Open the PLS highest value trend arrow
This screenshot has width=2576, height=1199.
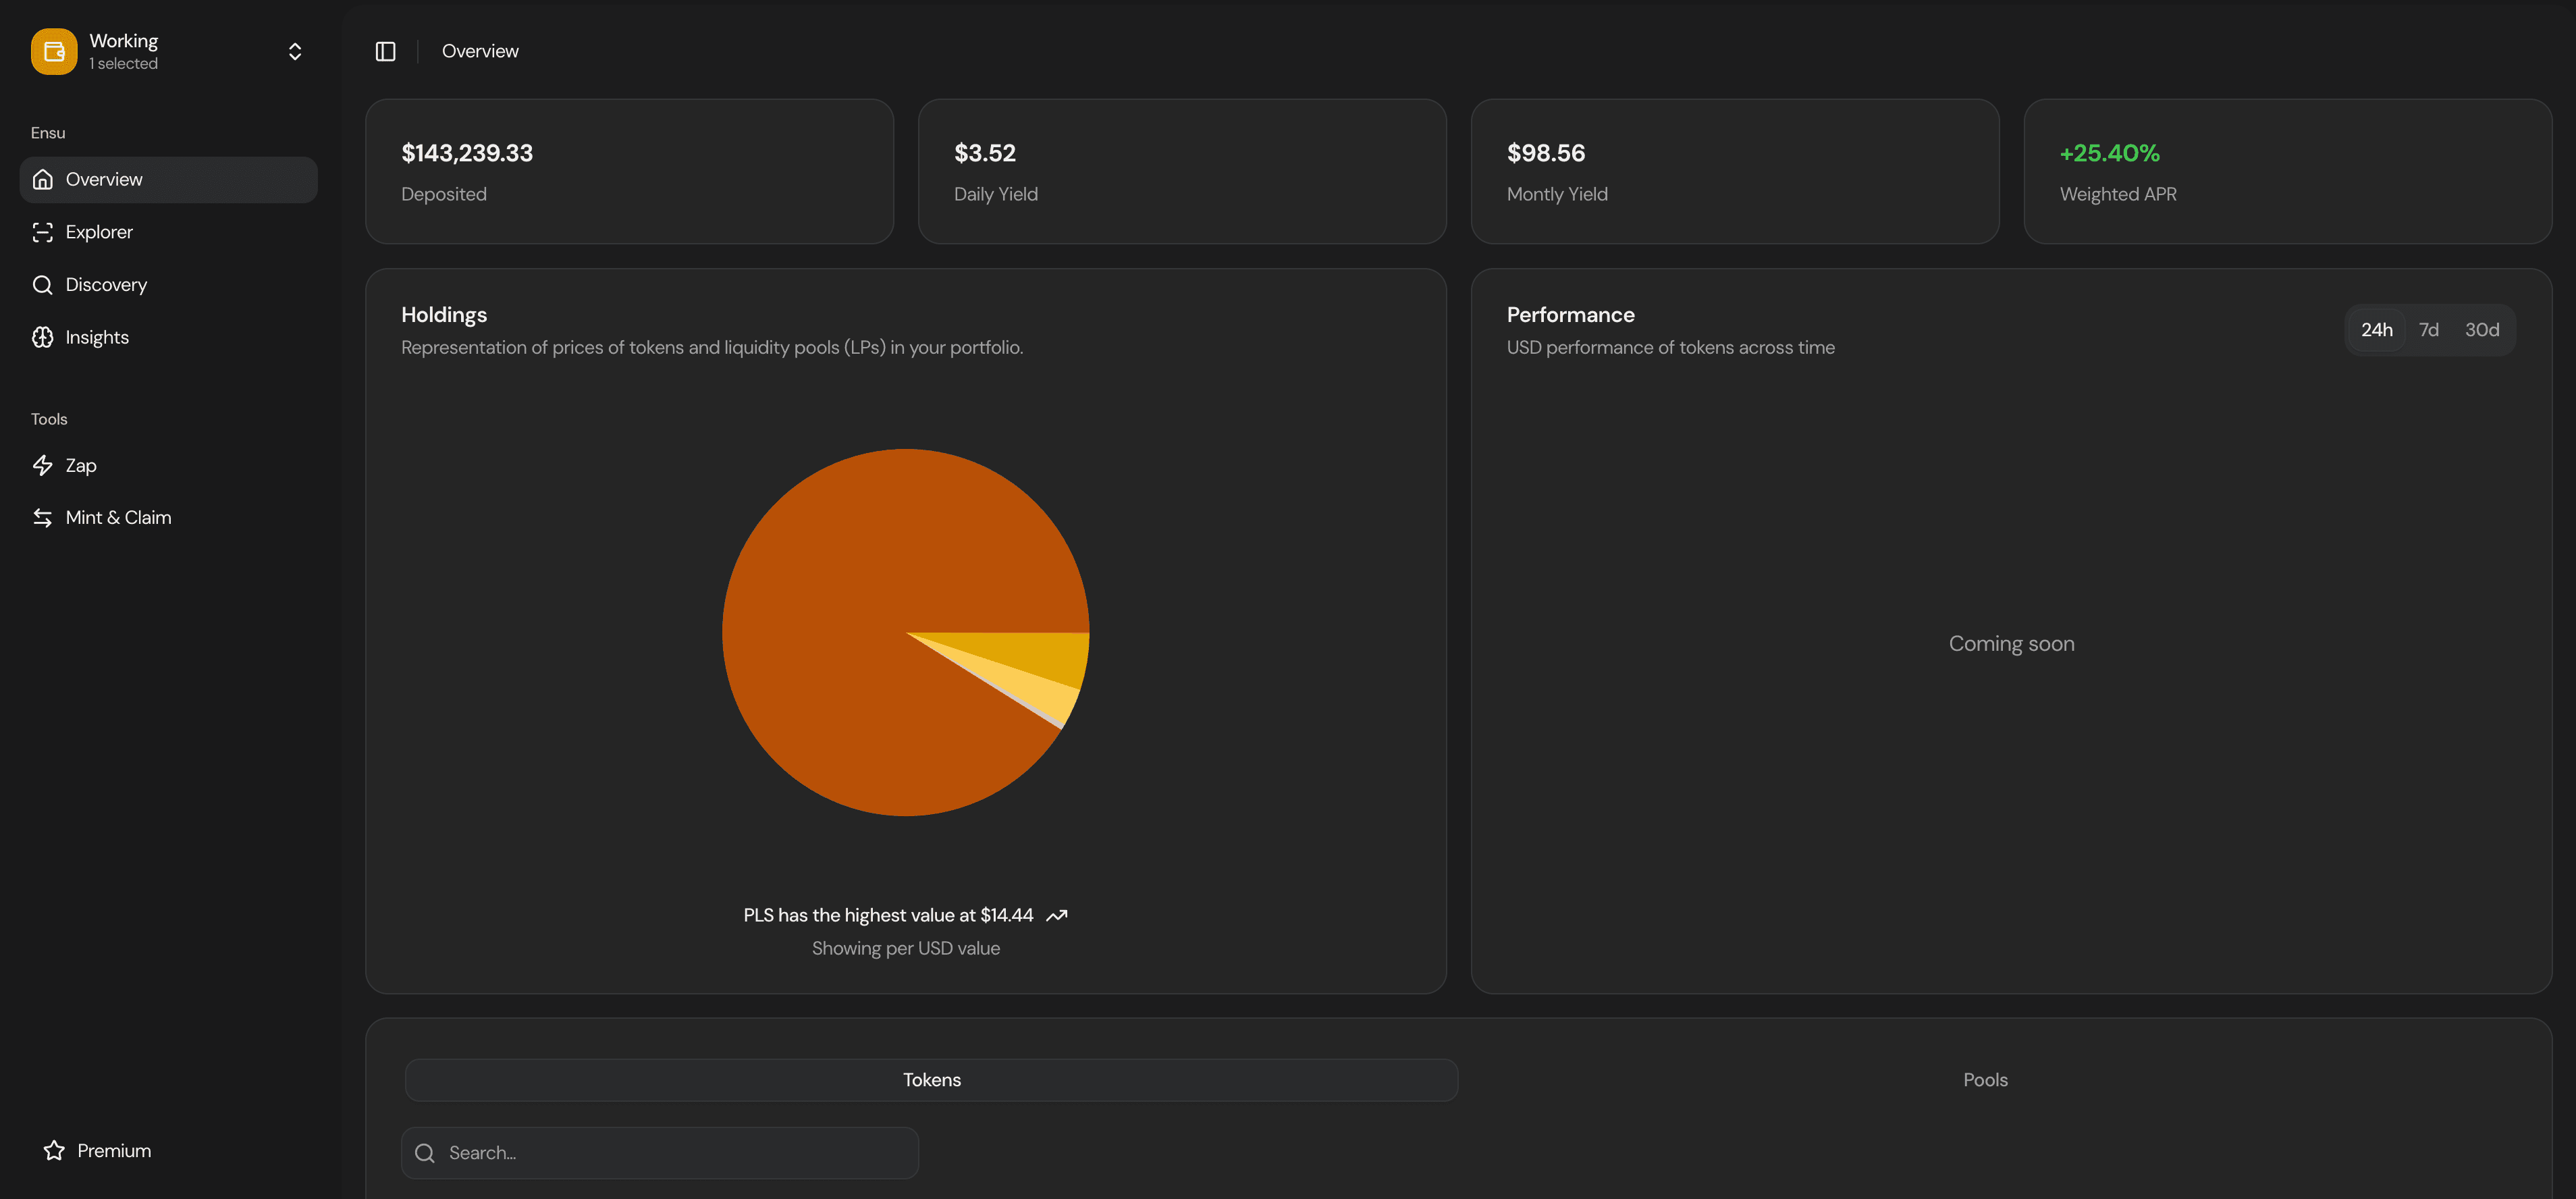pos(1057,914)
